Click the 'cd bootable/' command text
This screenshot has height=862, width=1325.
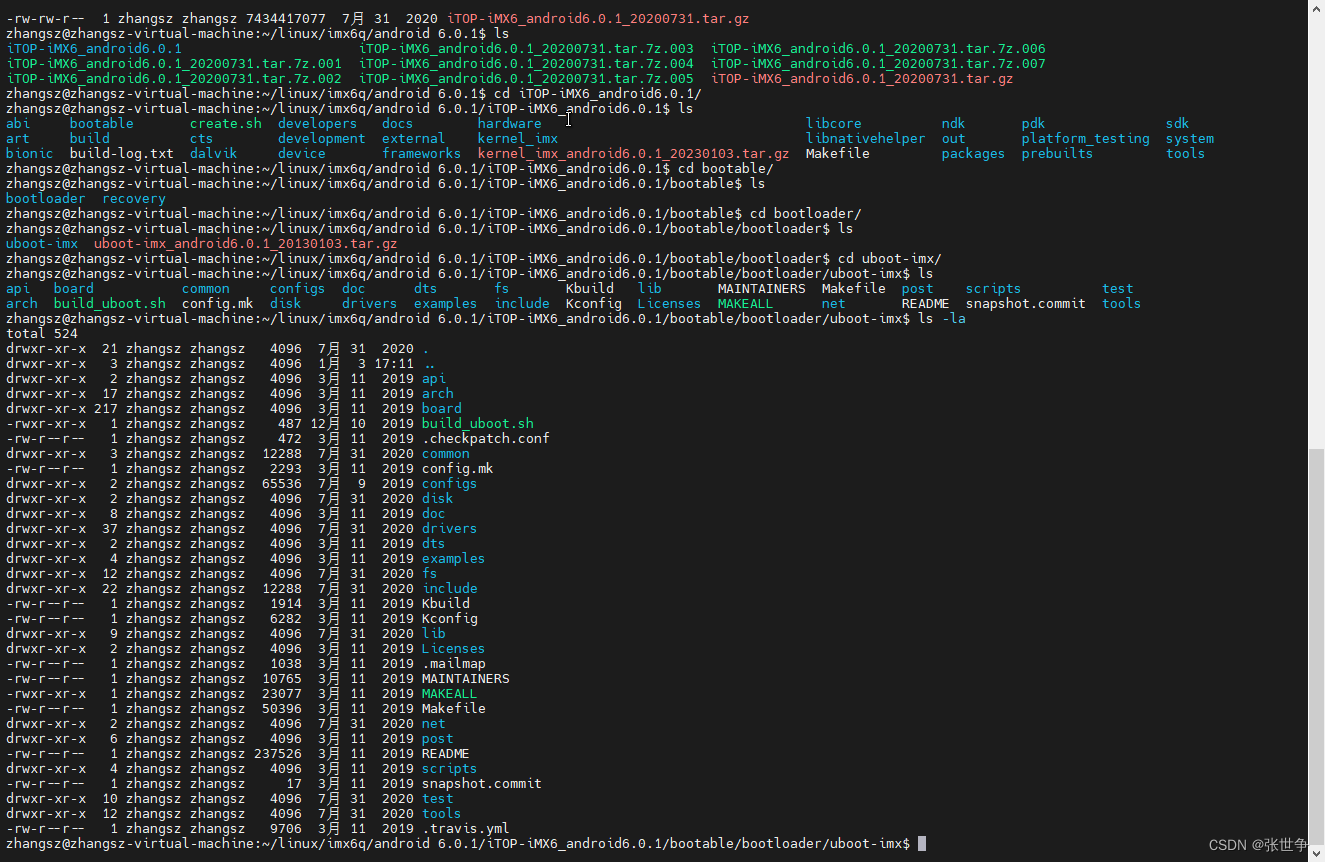click(726, 169)
